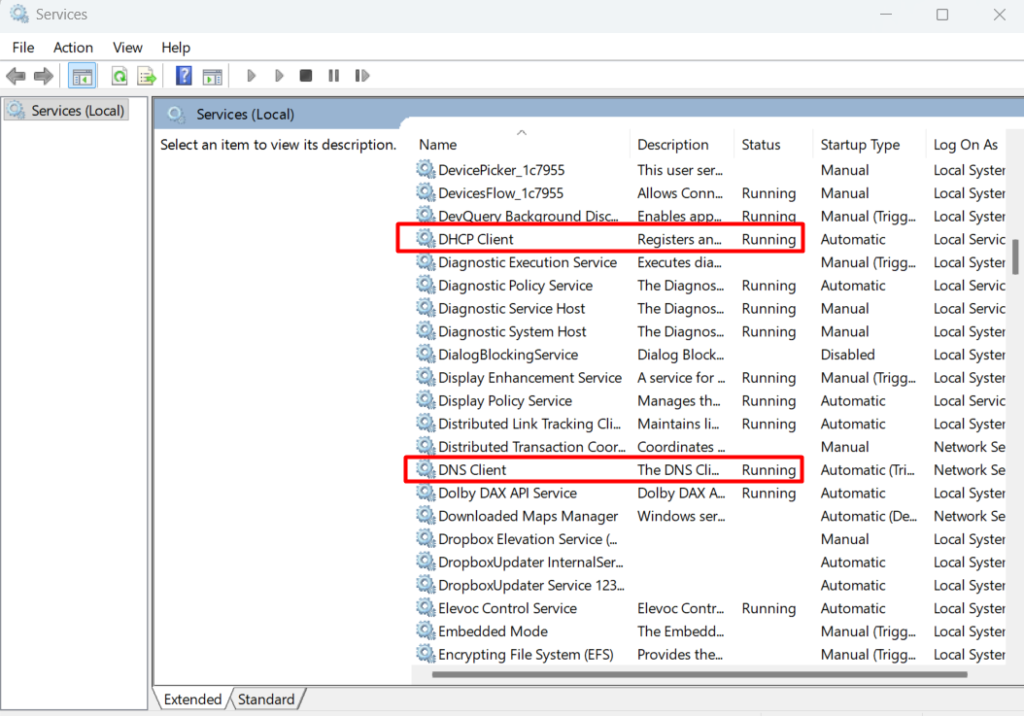Toggle the Show/Hide Action Pane button

[x=212, y=76]
